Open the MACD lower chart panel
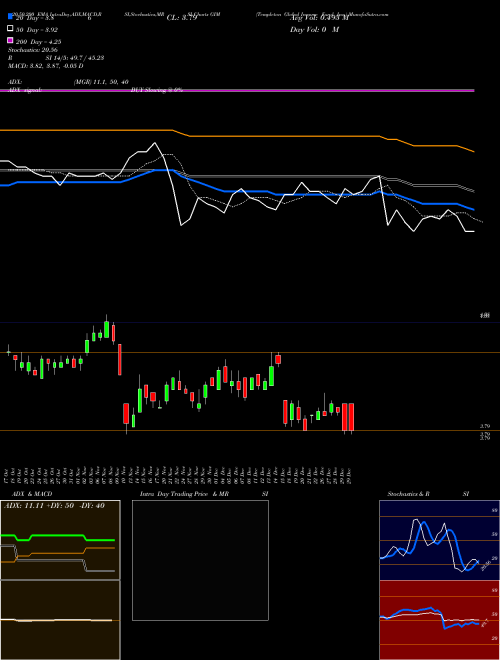This screenshot has width=500, height=660. [x=60, y=620]
